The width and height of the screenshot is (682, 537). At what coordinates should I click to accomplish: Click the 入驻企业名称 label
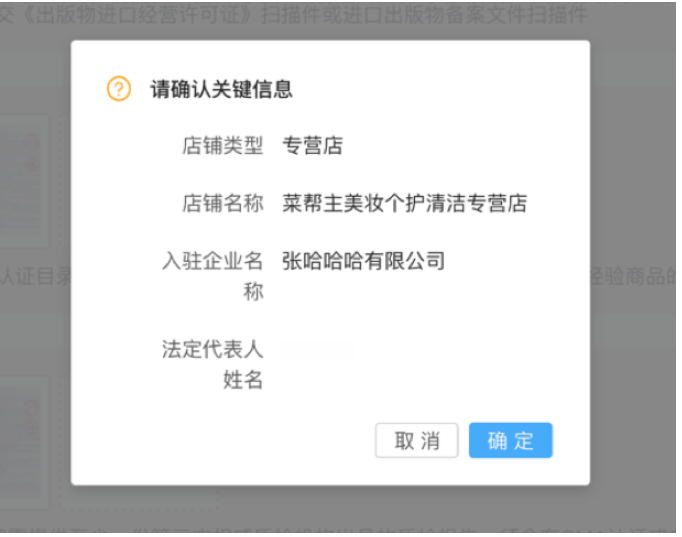click(213, 276)
